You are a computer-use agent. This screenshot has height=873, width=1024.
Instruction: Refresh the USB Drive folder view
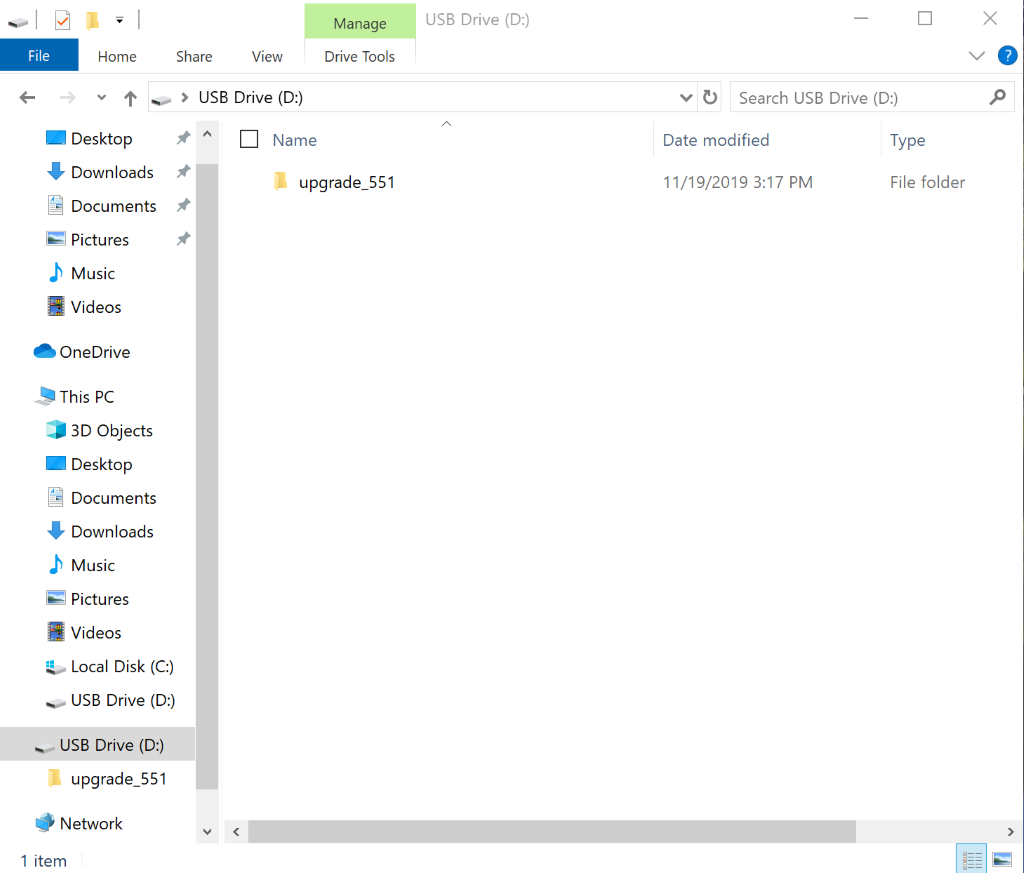point(710,97)
